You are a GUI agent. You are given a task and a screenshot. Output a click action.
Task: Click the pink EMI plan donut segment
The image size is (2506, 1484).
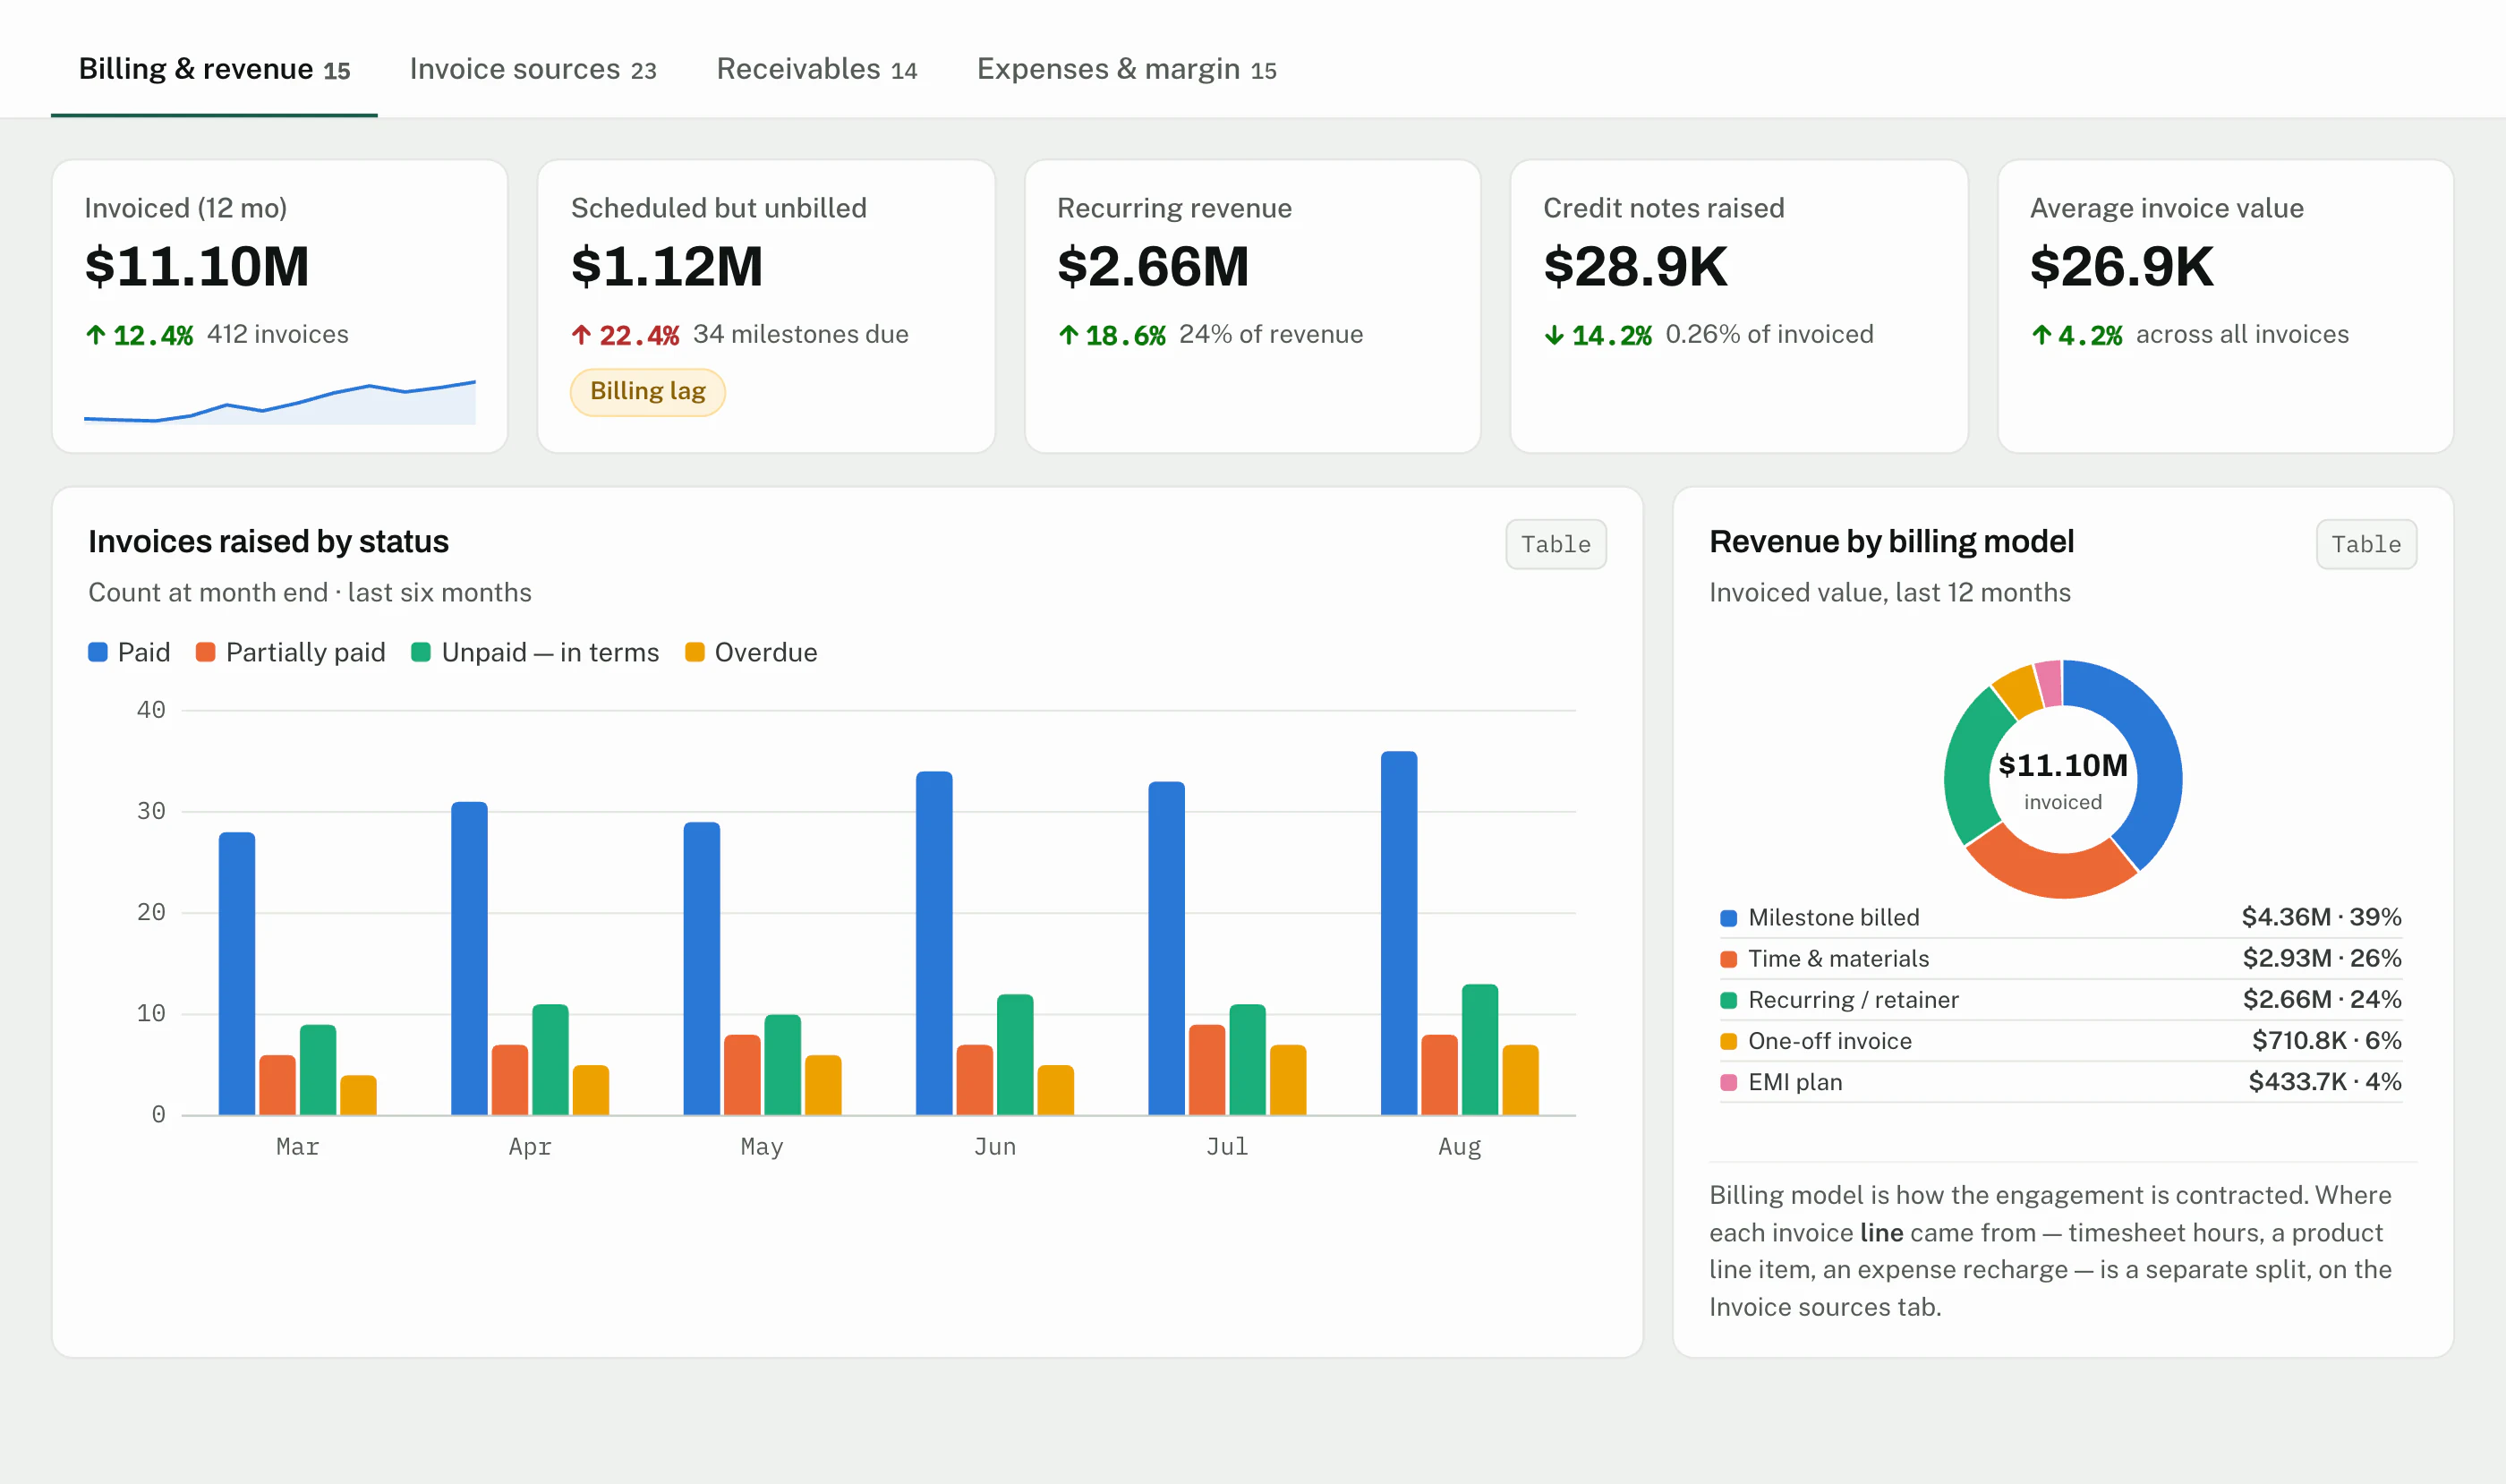click(x=2050, y=684)
